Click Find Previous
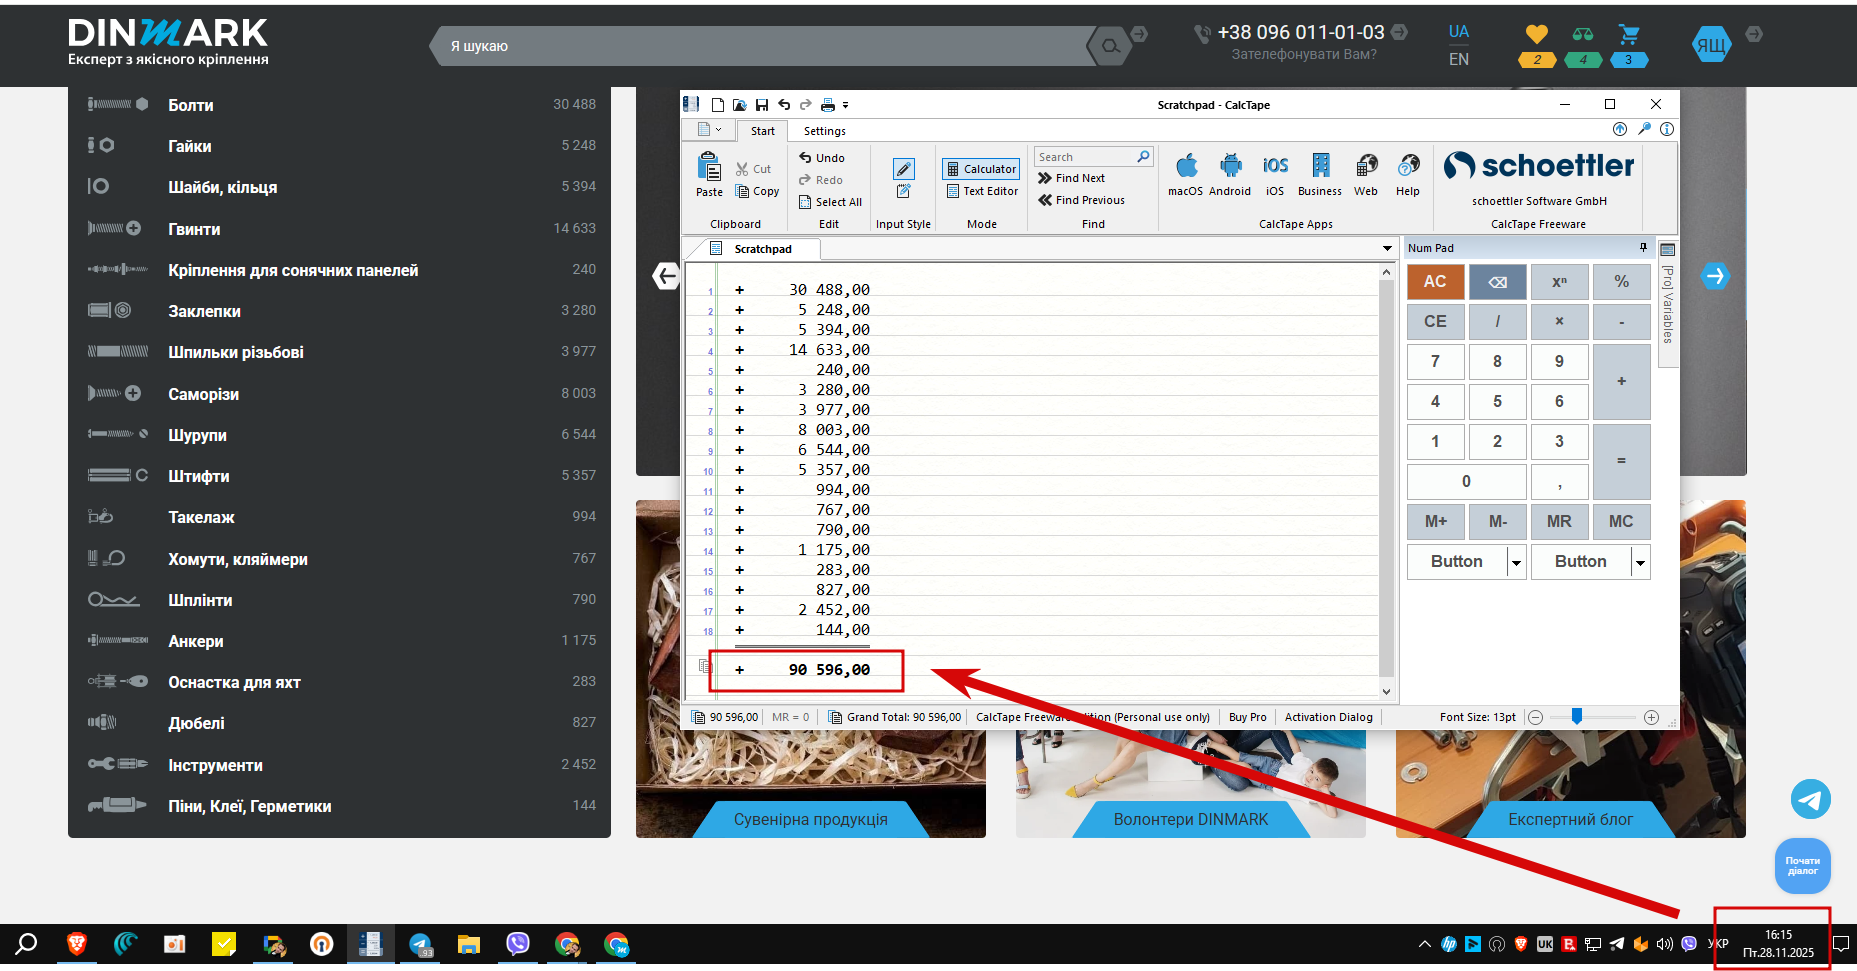This screenshot has width=1857, height=971. 1081,200
